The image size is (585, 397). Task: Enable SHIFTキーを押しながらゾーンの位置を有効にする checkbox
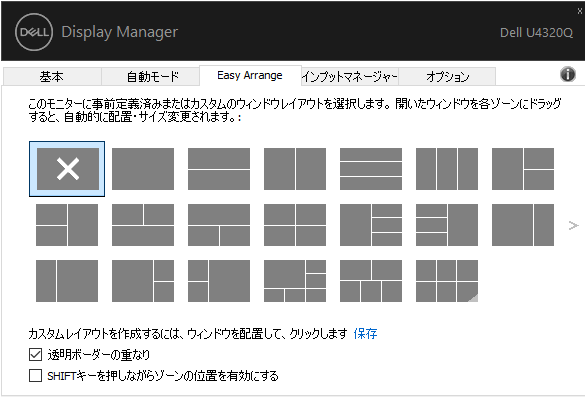(x=35, y=375)
